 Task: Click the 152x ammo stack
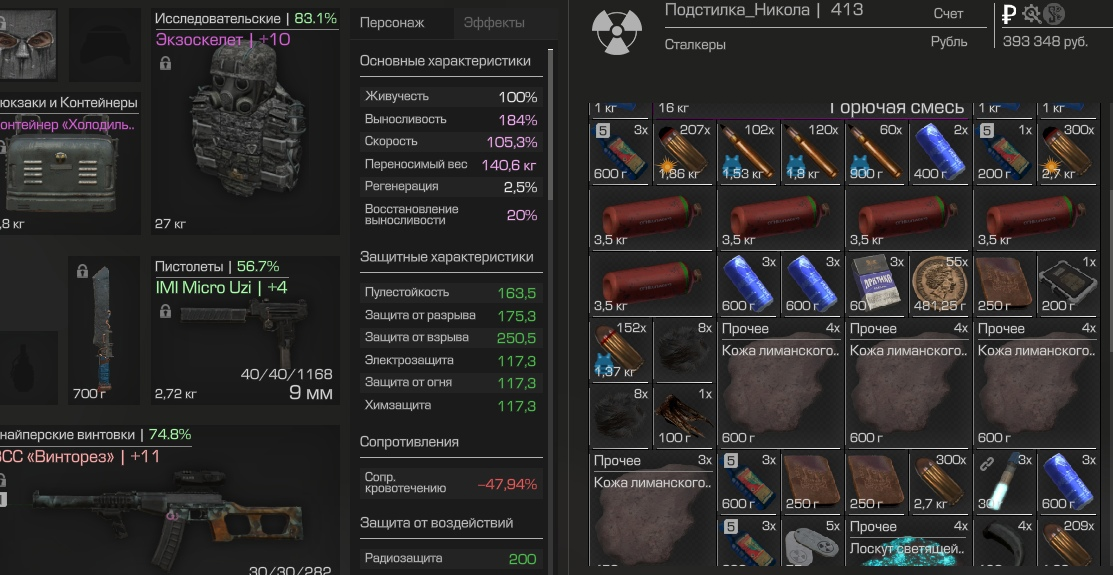620,349
